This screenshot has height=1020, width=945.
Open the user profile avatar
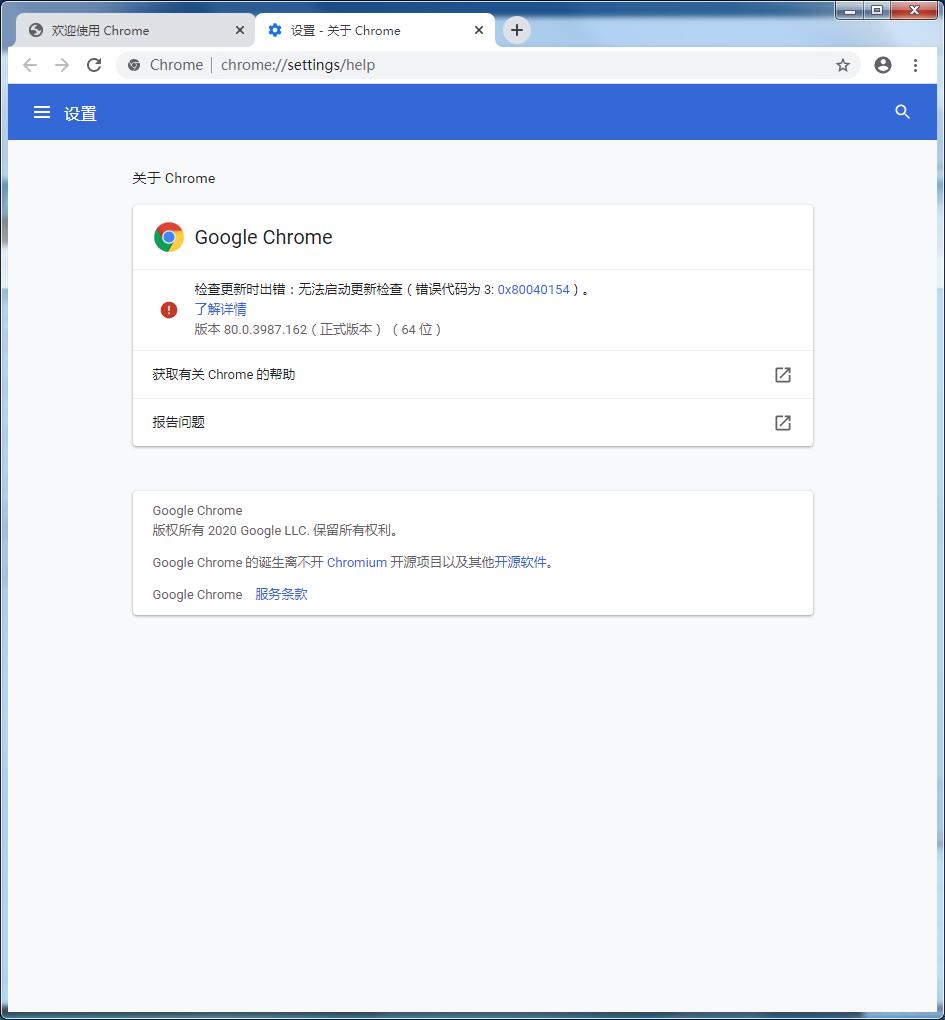pos(883,65)
